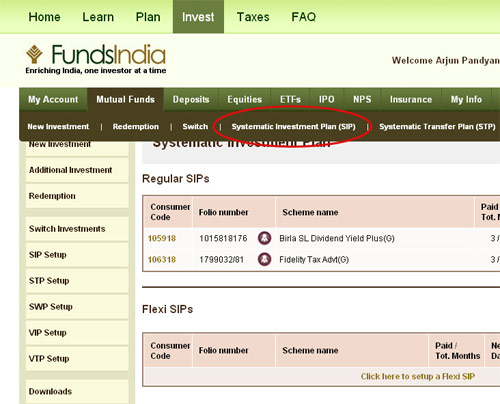500x404 pixels.
Task: Select the Invest navigation tab
Action: pyautogui.click(x=198, y=17)
